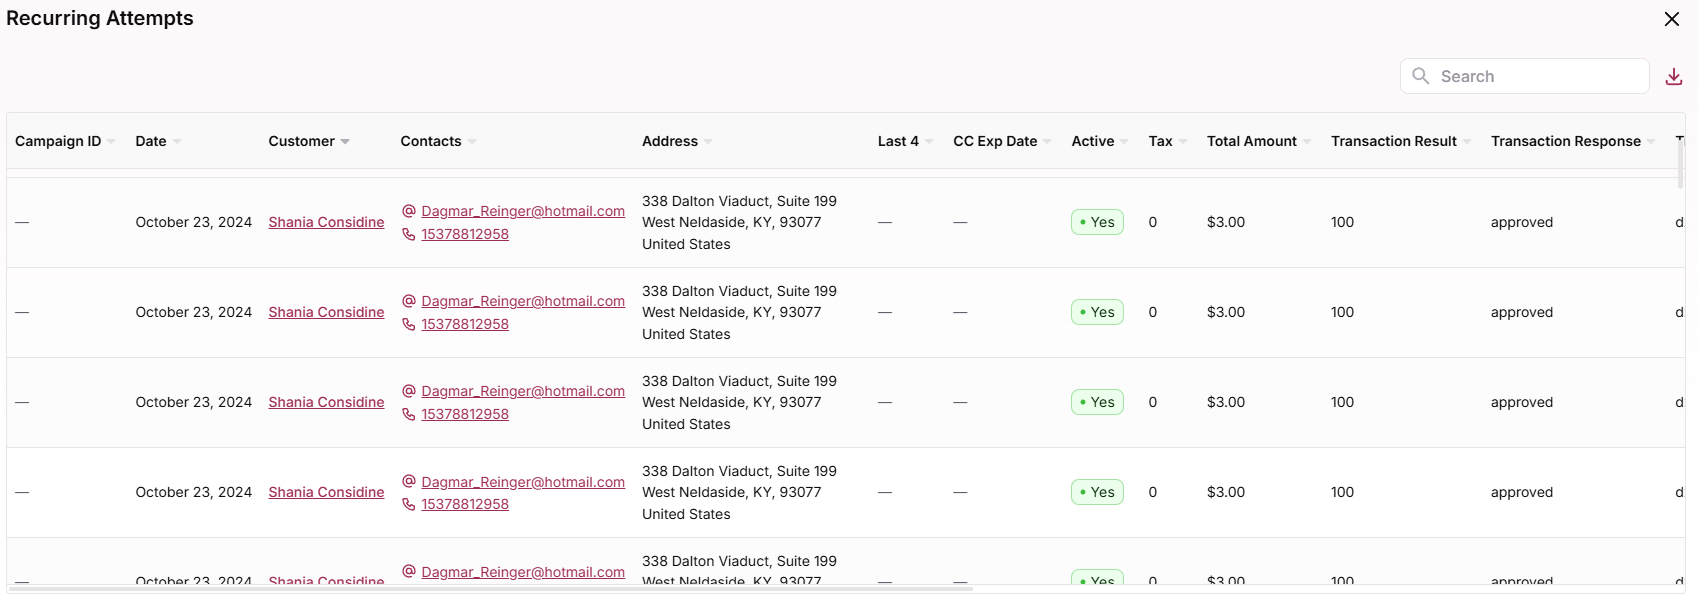Select October 23, 2024 in first row
Viewport: 1698px width, 600px height.
click(x=193, y=222)
